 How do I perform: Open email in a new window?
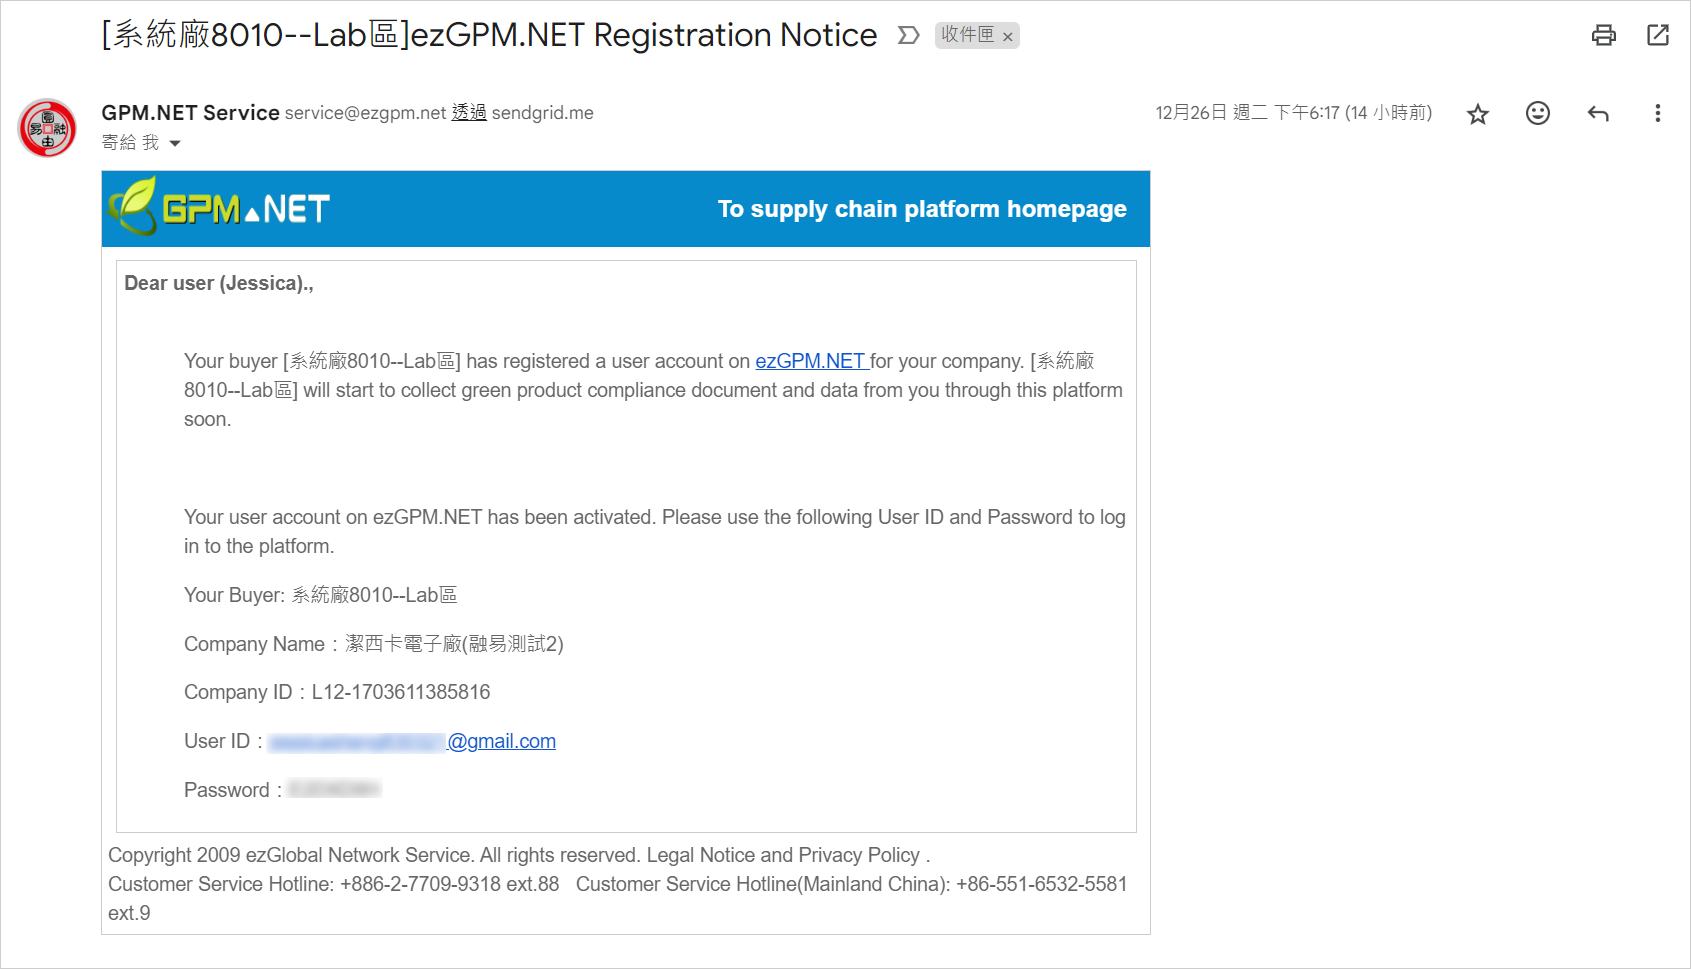pos(1658,35)
